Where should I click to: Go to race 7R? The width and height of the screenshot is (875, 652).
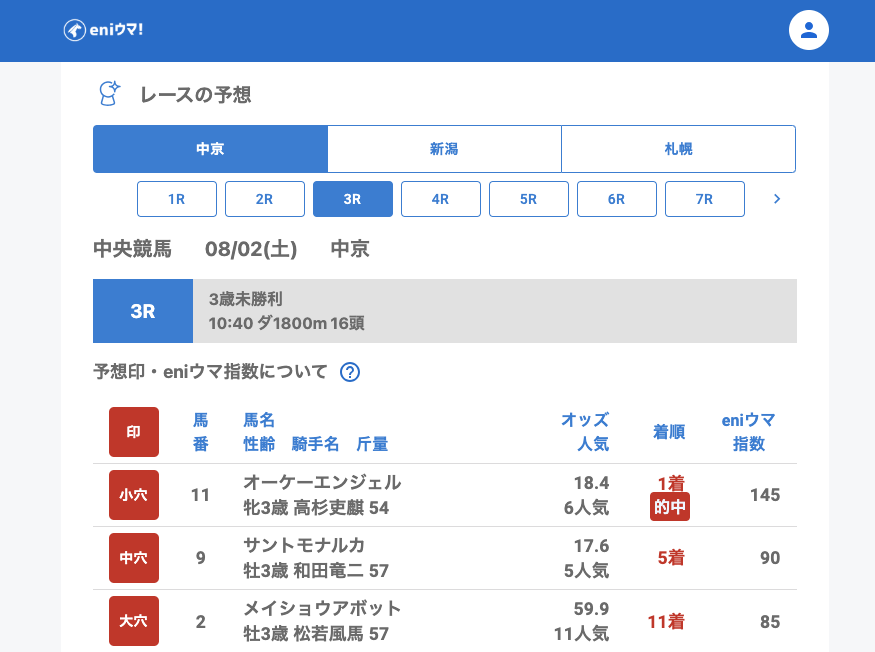[705, 199]
